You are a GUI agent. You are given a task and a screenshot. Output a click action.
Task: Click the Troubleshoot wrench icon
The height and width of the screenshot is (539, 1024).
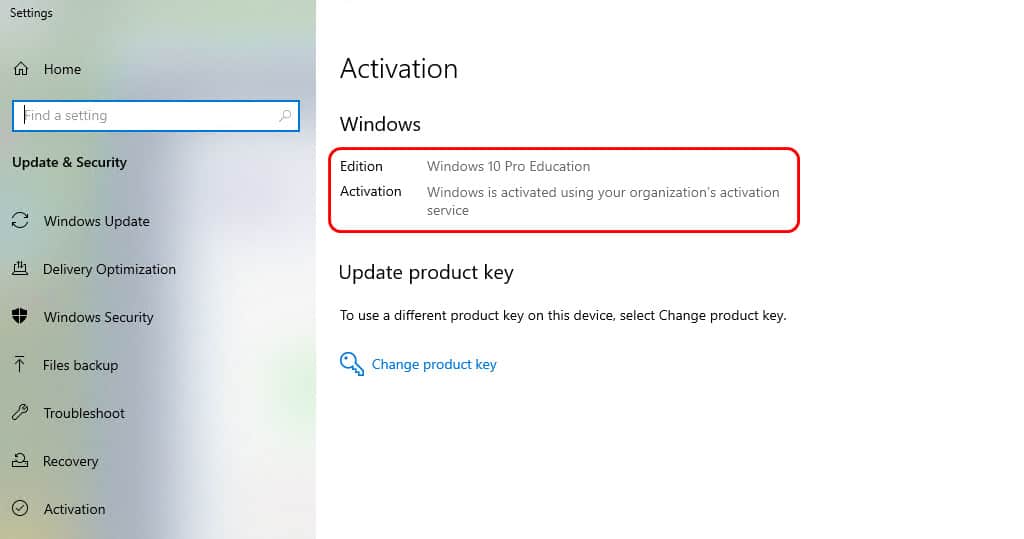coord(20,412)
